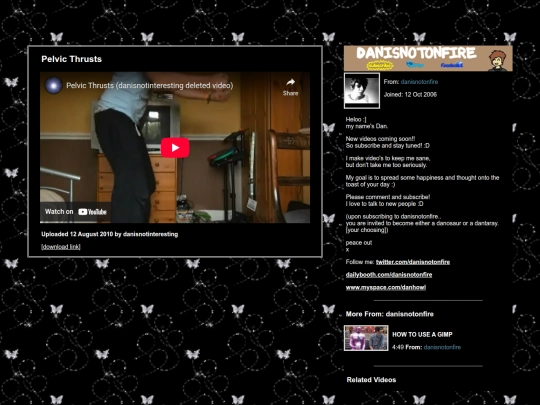Click the cartoon character in banner
This screenshot has width=540, height=405.
(x=498, y=60)
